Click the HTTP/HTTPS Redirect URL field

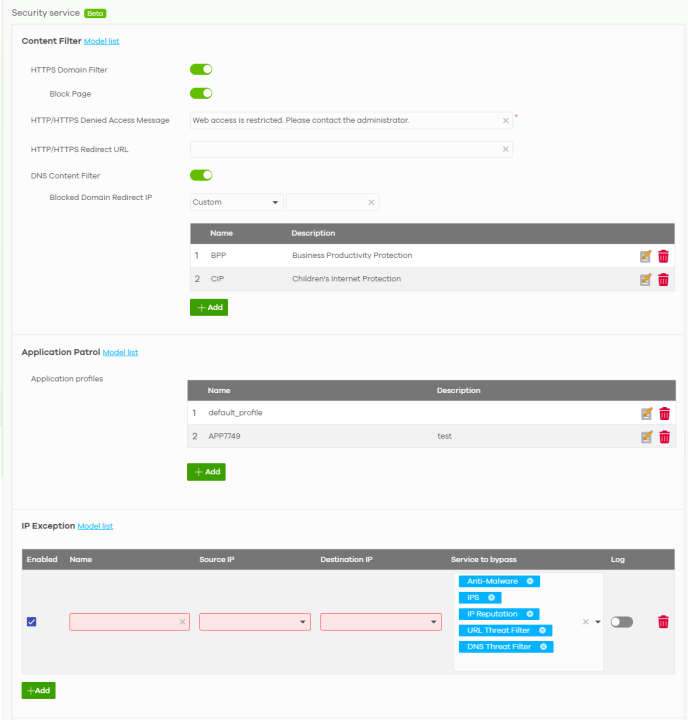tap(345, 149)
